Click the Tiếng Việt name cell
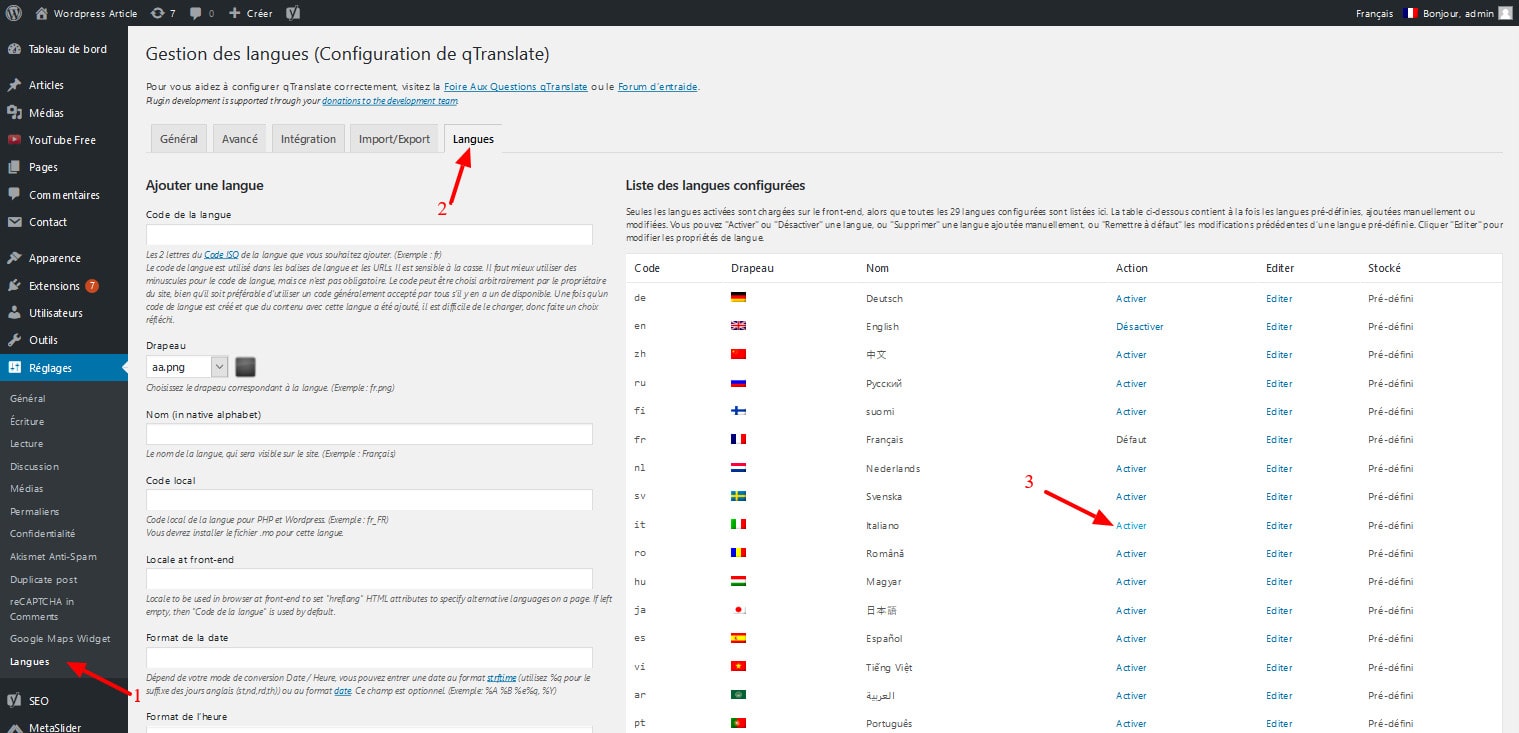The width and height of the screenshot is (1519, 733). (x=889, y=668)
